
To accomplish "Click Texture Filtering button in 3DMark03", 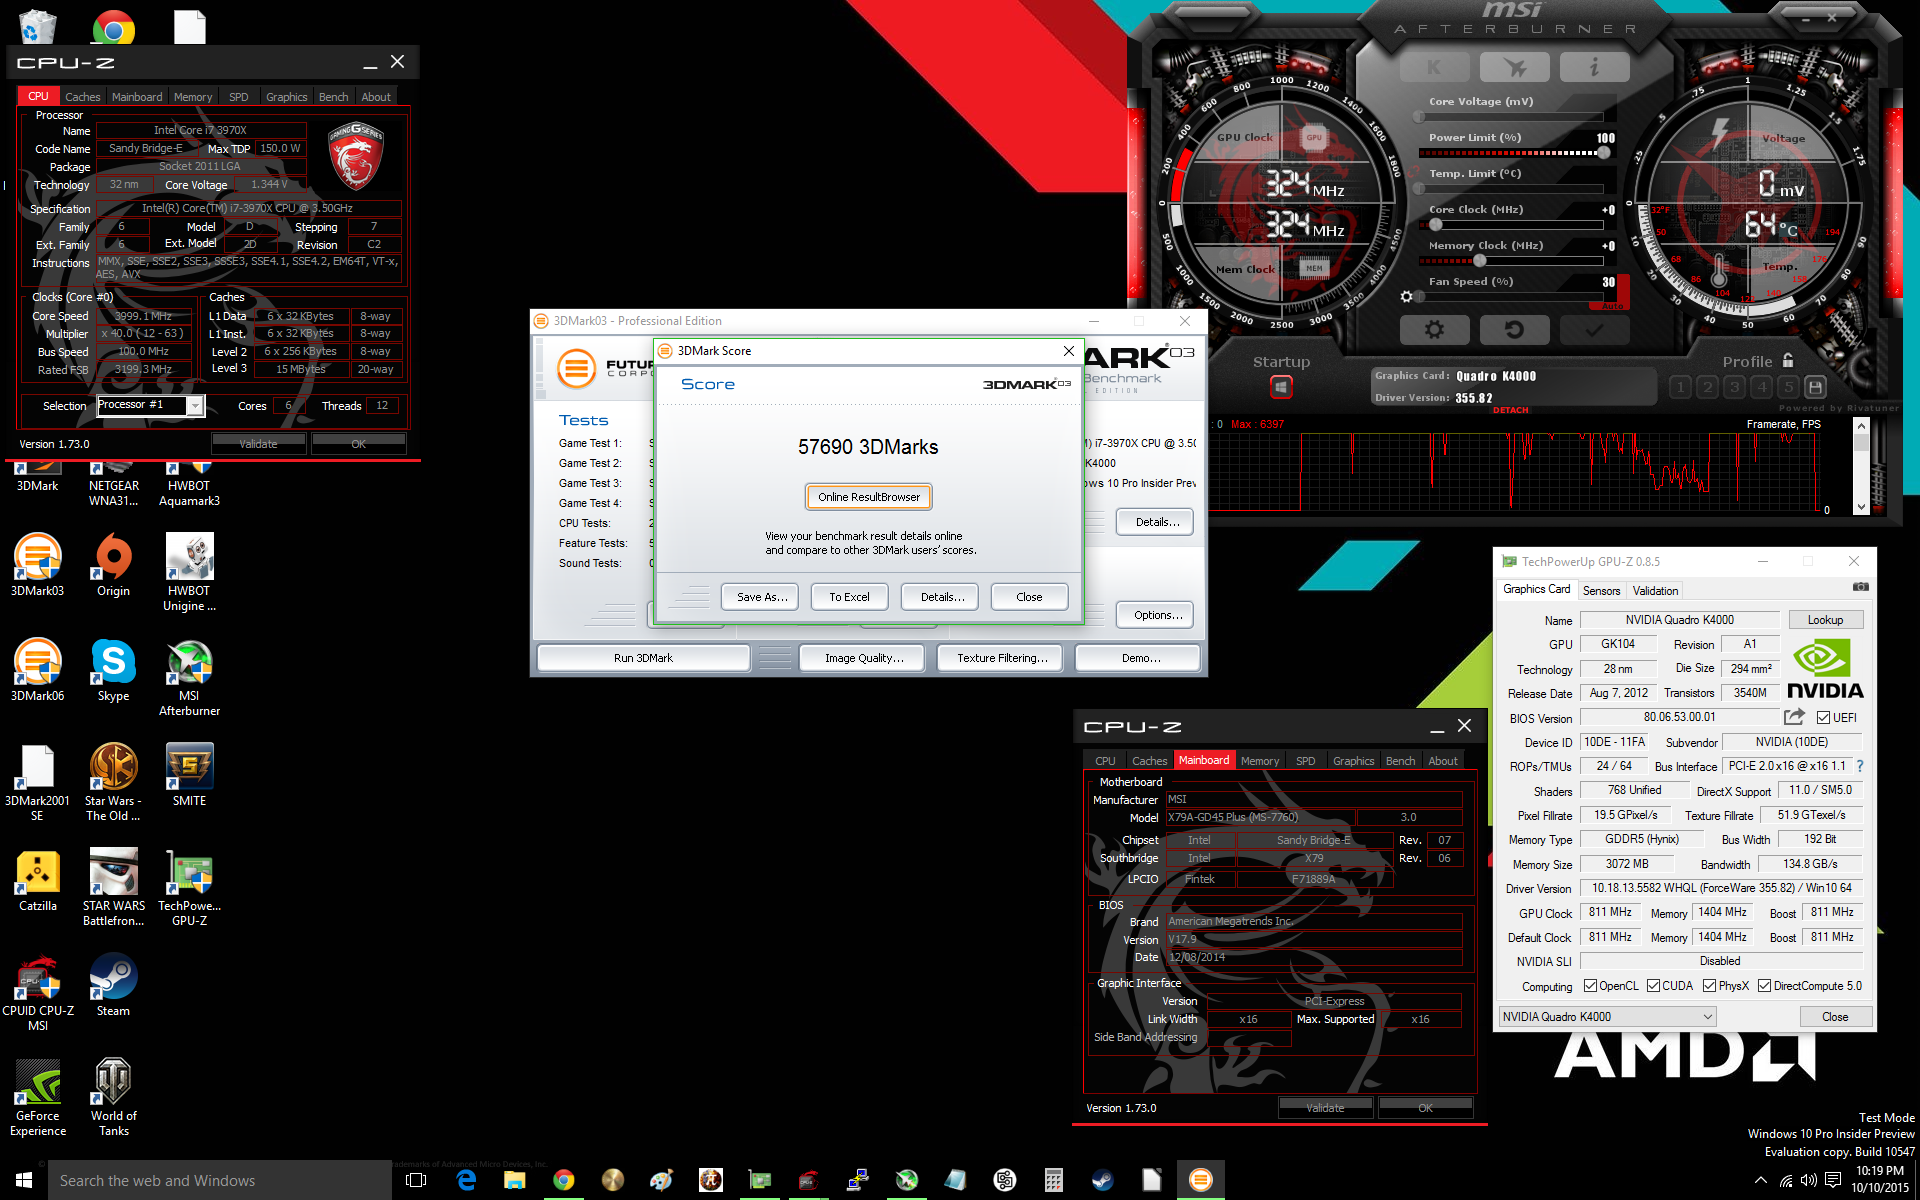I will click(x=1002, y=658).
